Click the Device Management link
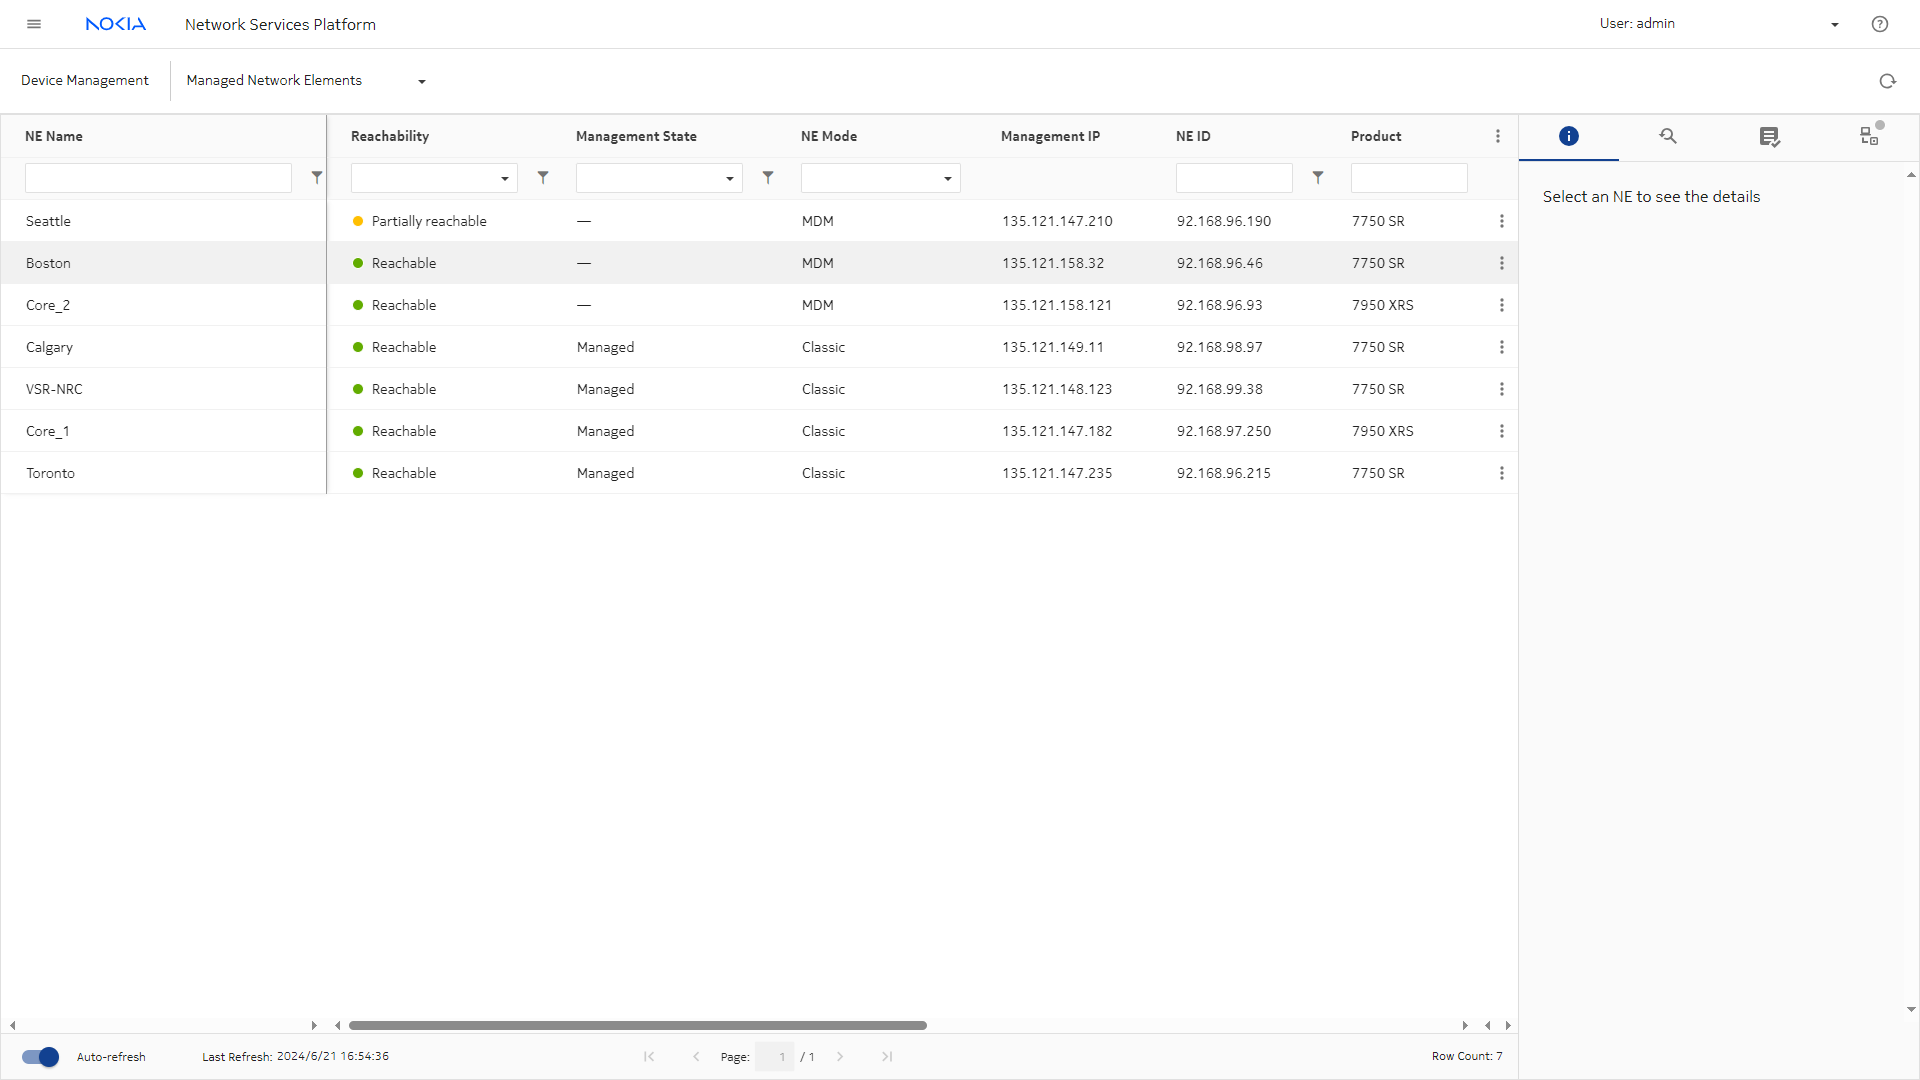1920x1080 pixels. tap(85, 80)
